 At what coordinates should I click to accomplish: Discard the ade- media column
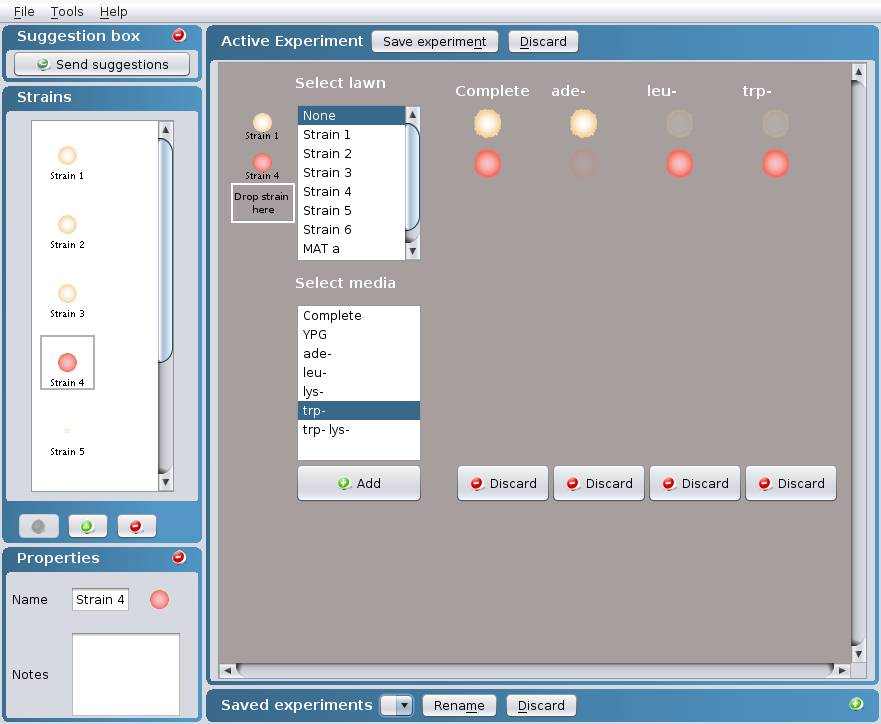tap(599, 483)
